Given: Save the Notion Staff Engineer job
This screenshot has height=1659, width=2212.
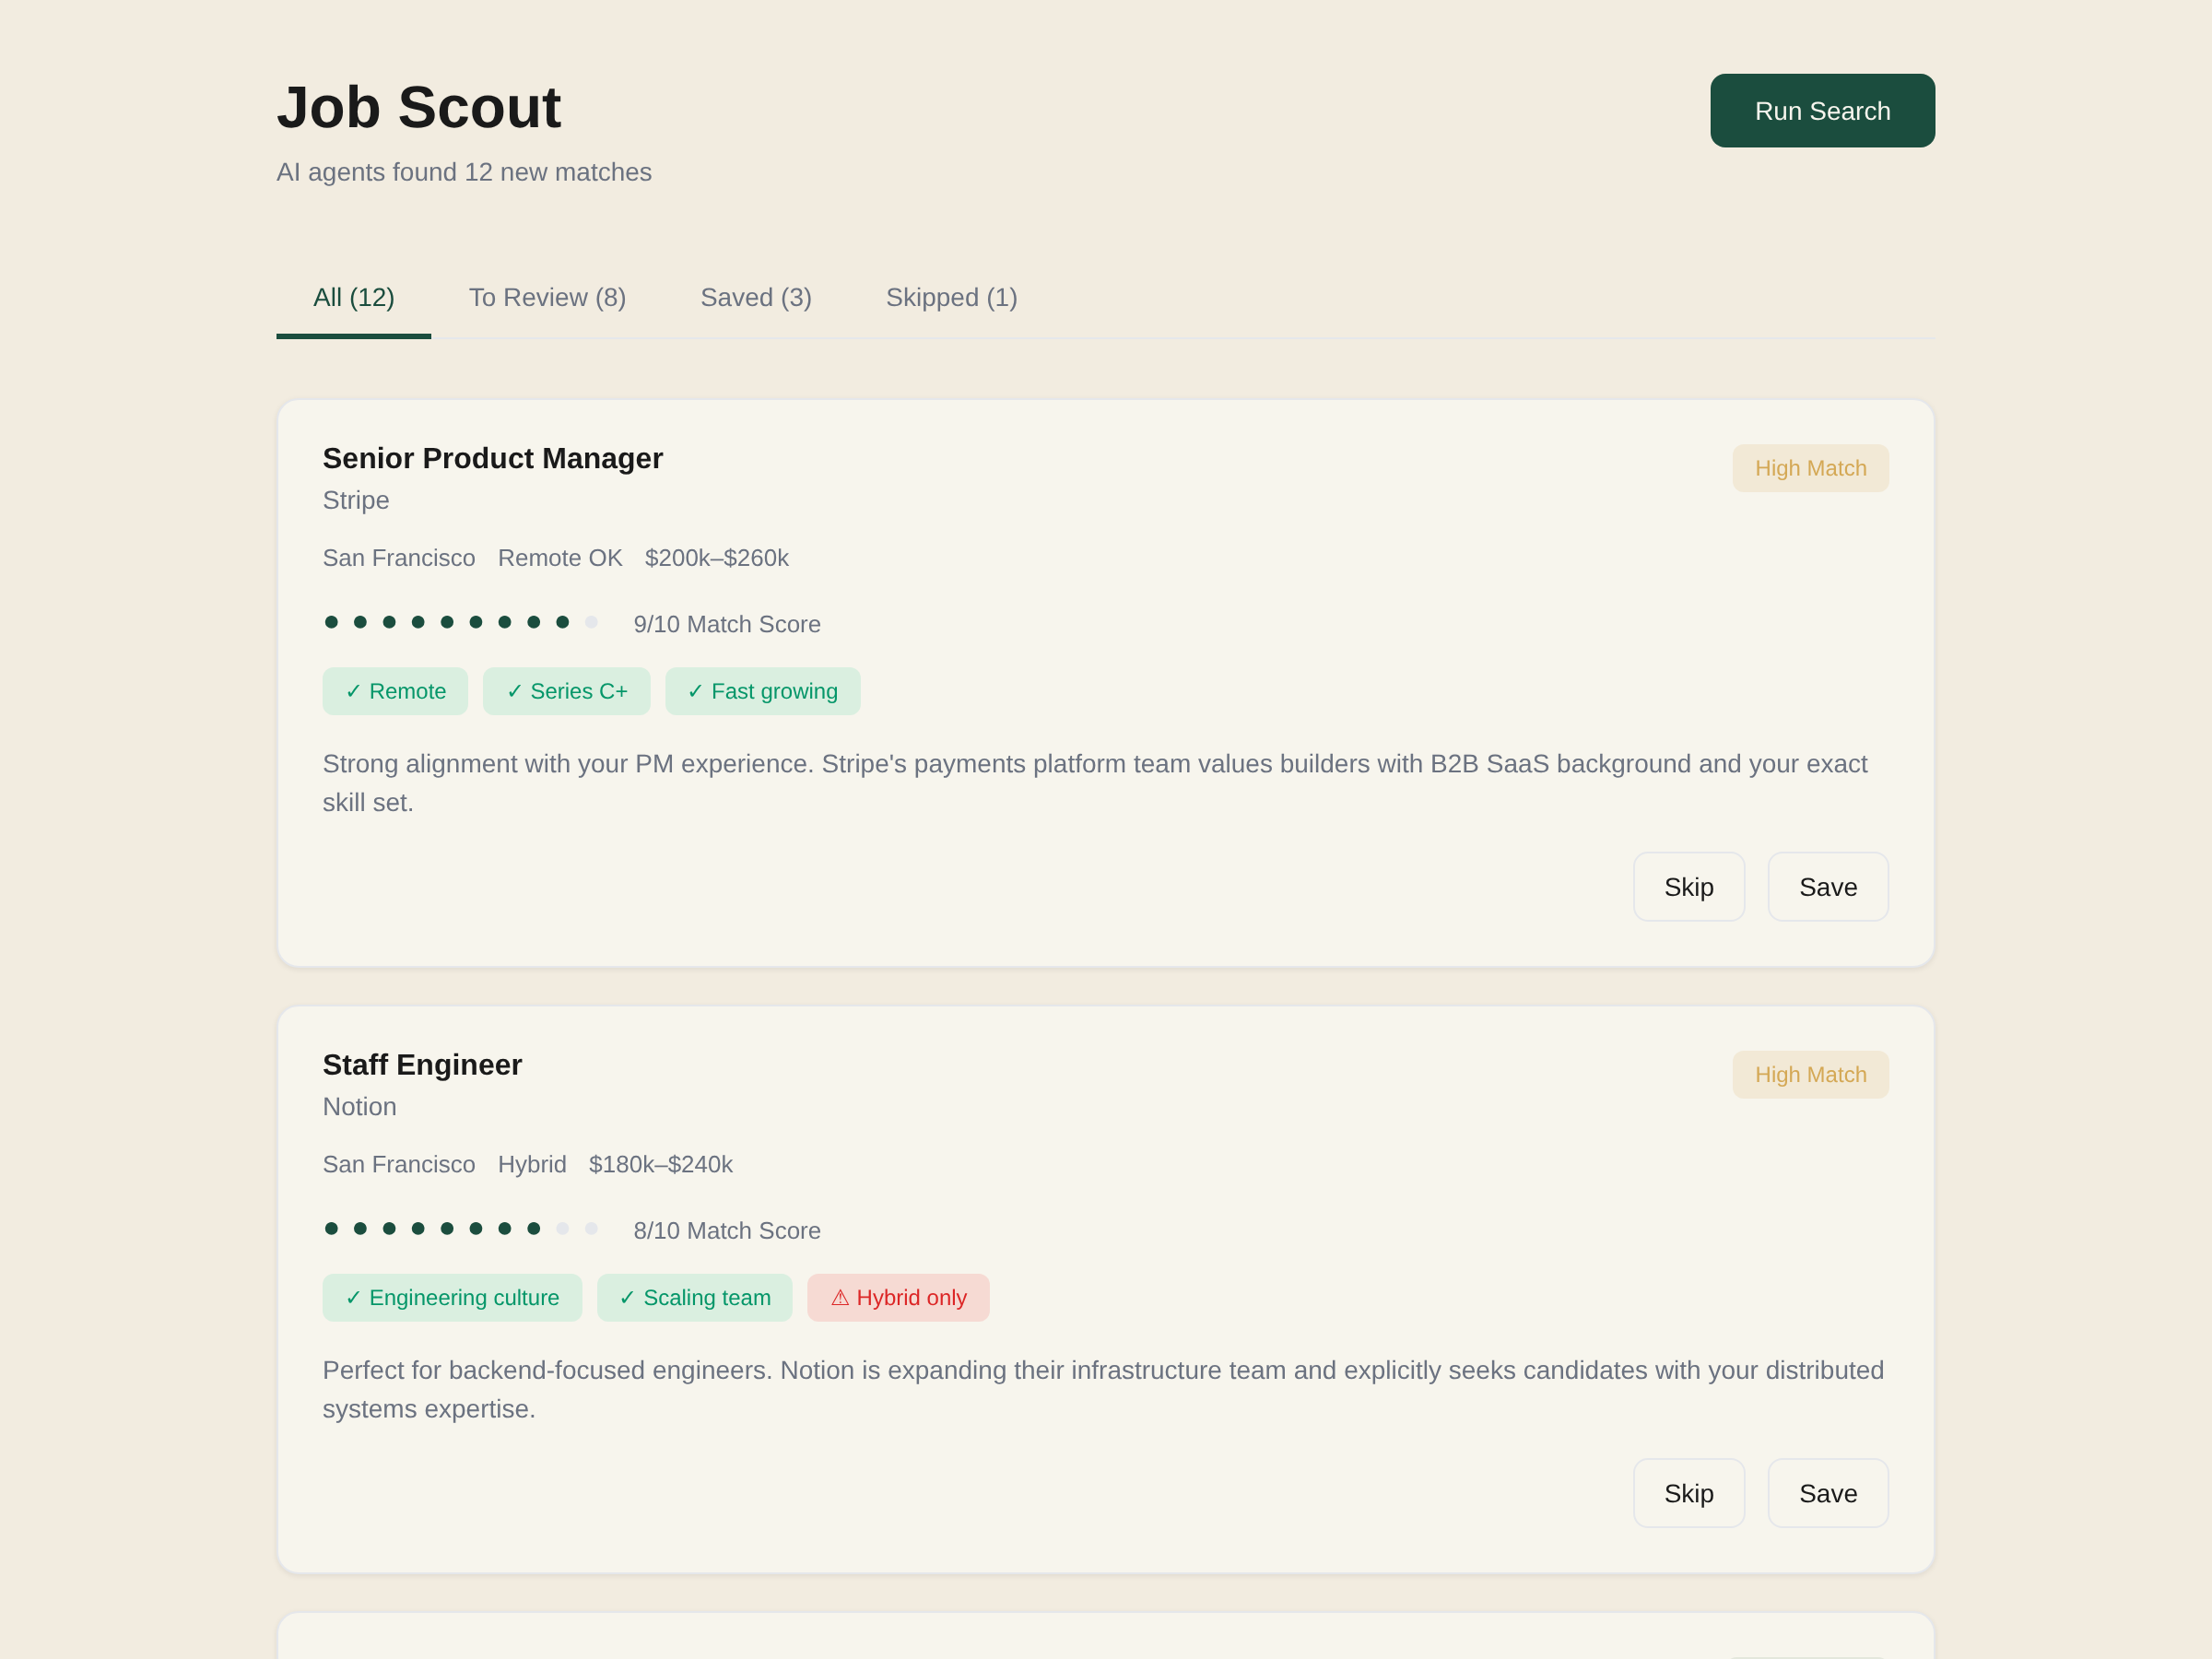Looking at the screenshot, I should 1827,1493.
